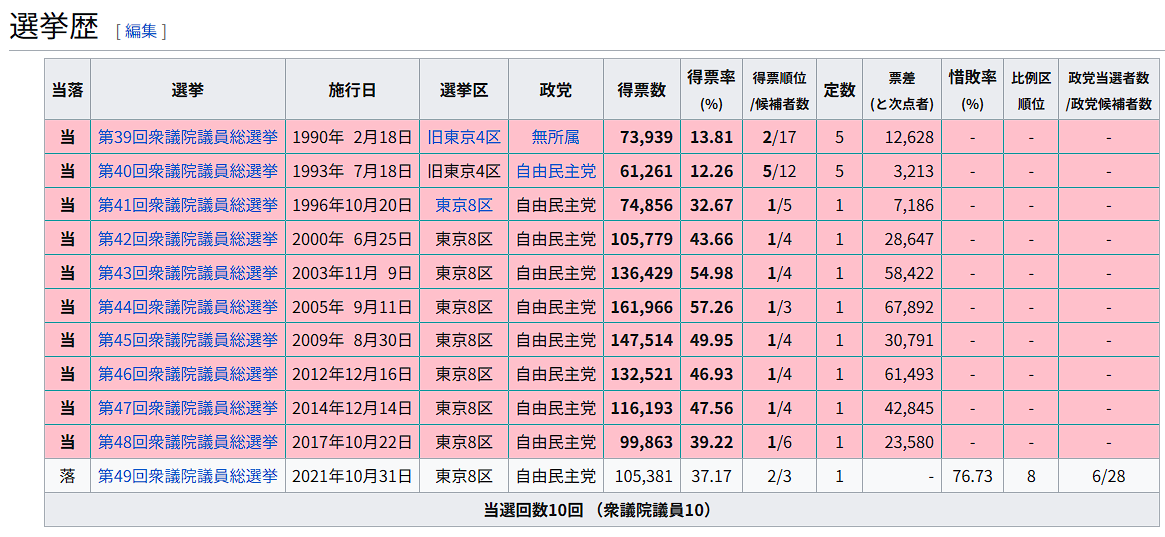Screen dimensions: 1165x537
Task: Open 旧東京4区 link in the 1990 row
Action: [x=464, y=137]
